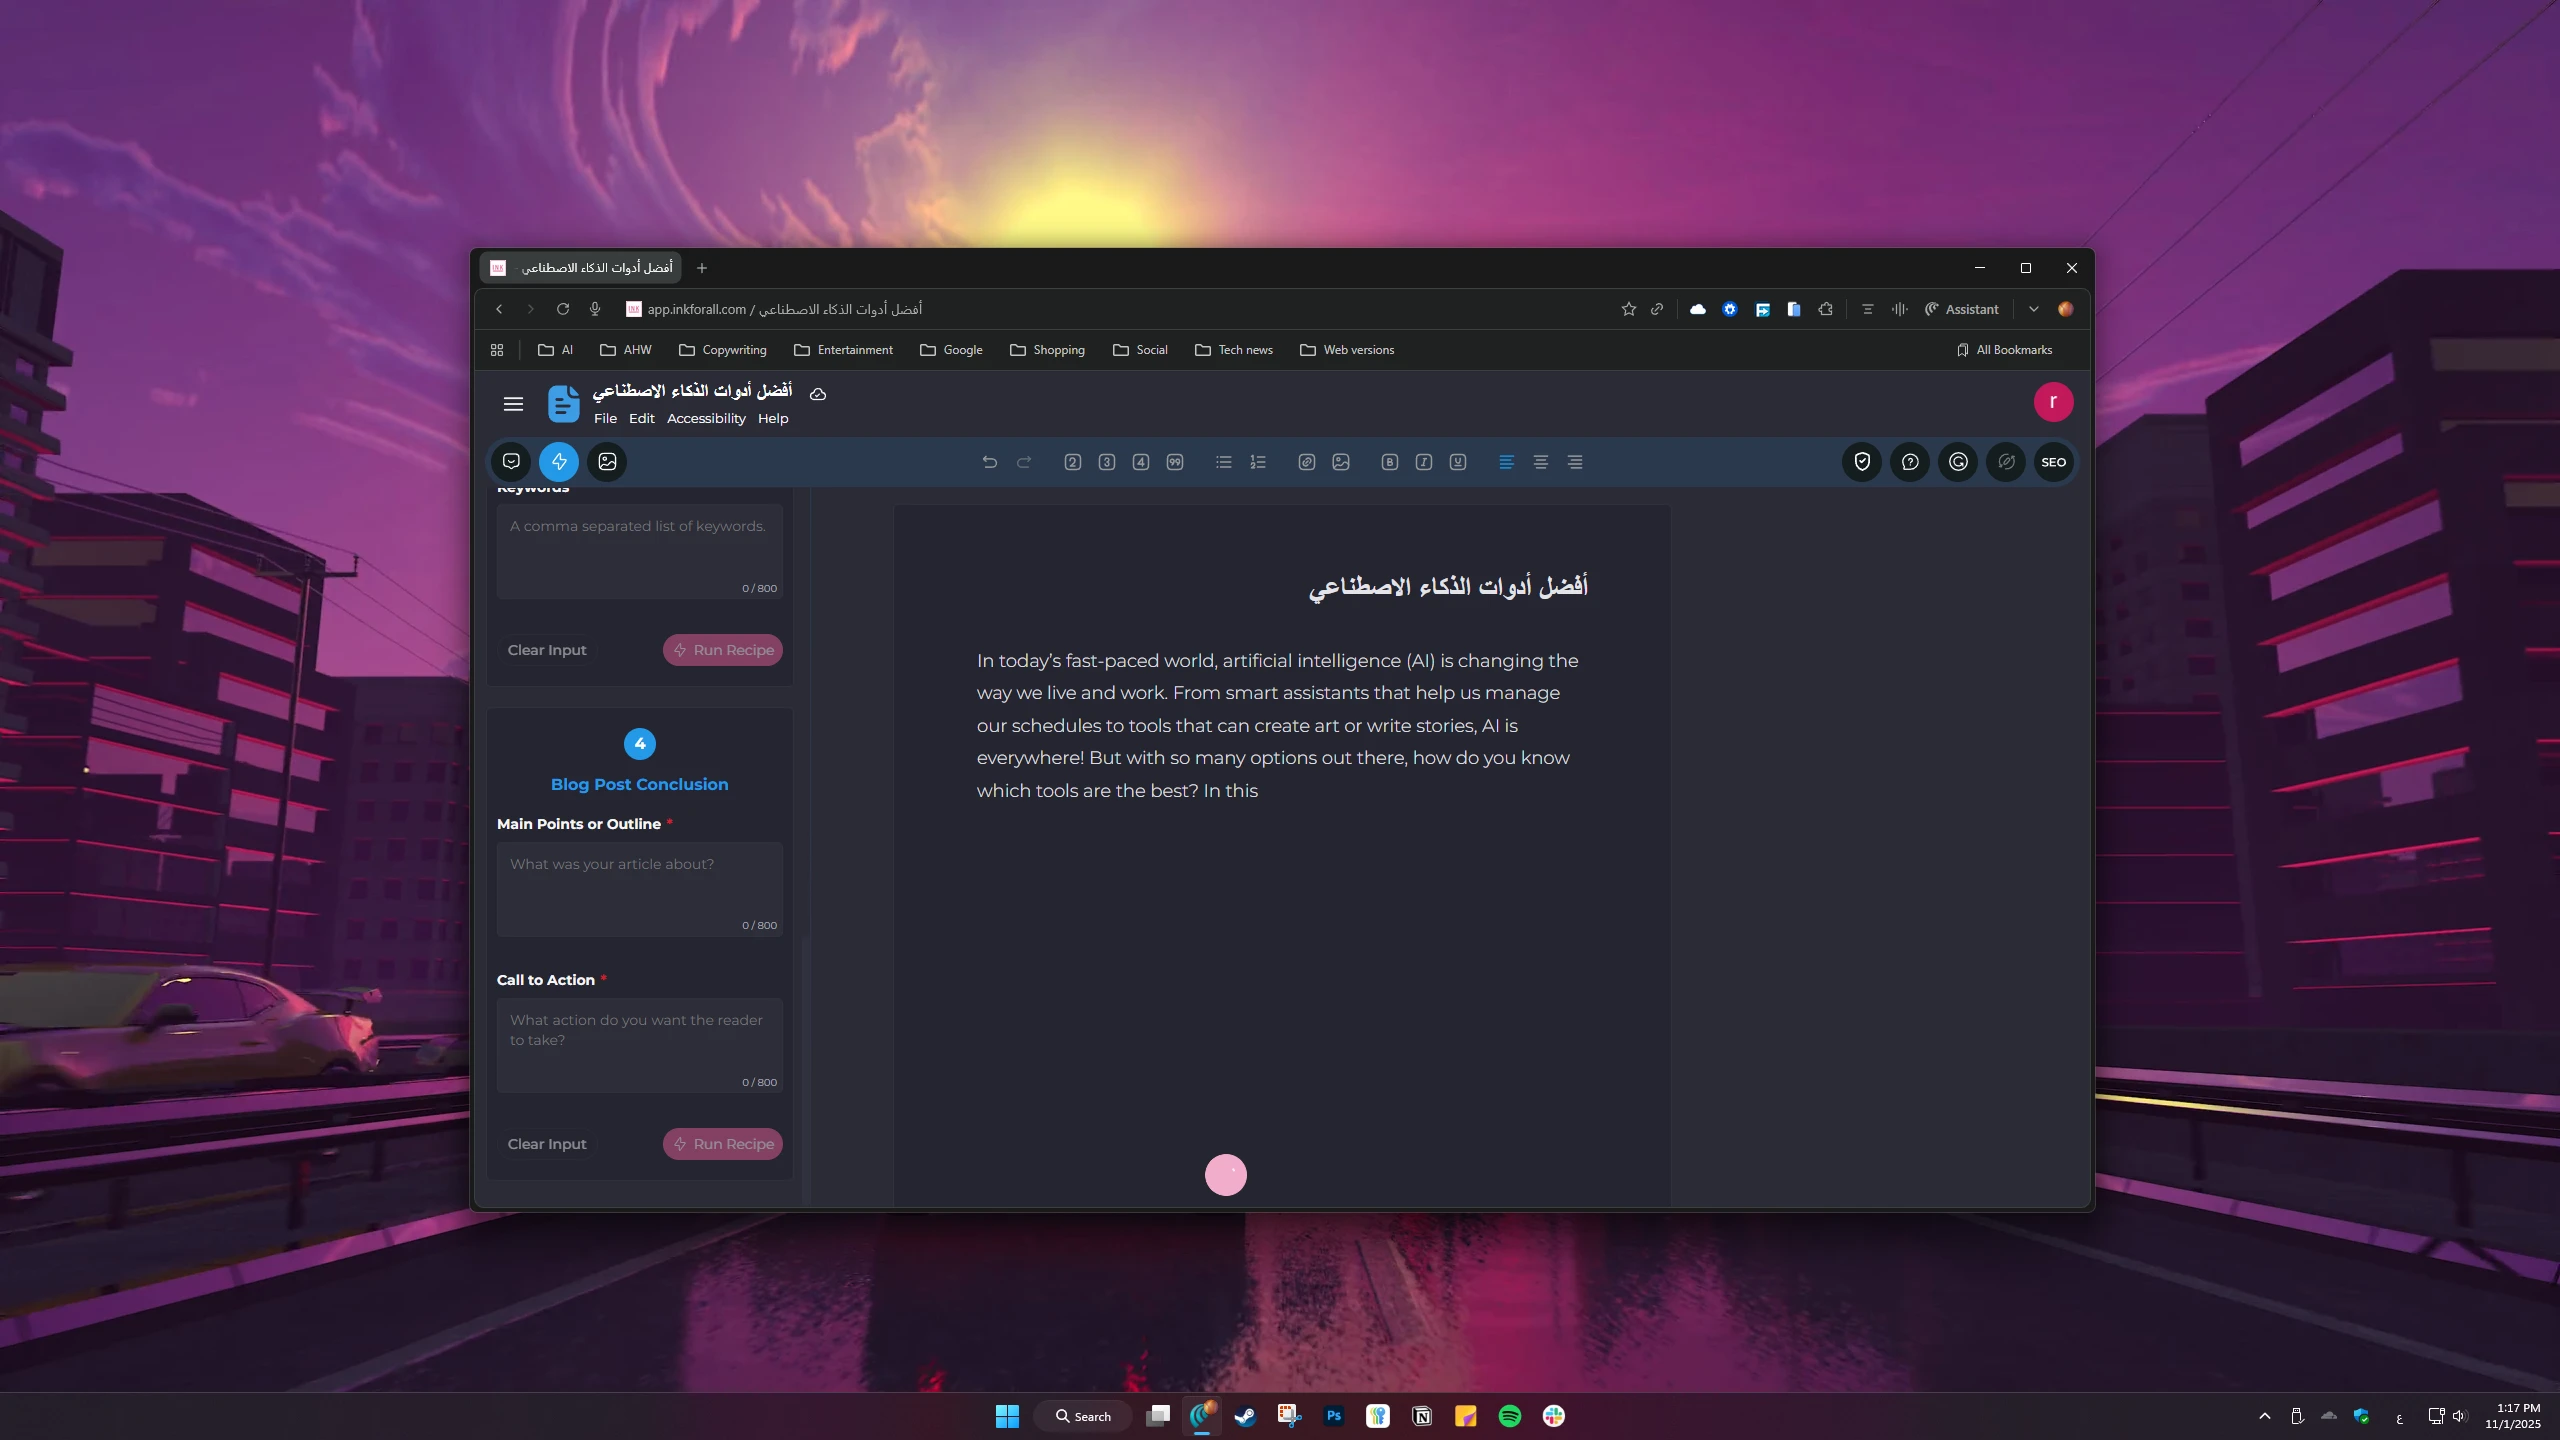The image size is (2560, 1440).
Task: Toggle underline formatting
Action: pos(1458,462)
